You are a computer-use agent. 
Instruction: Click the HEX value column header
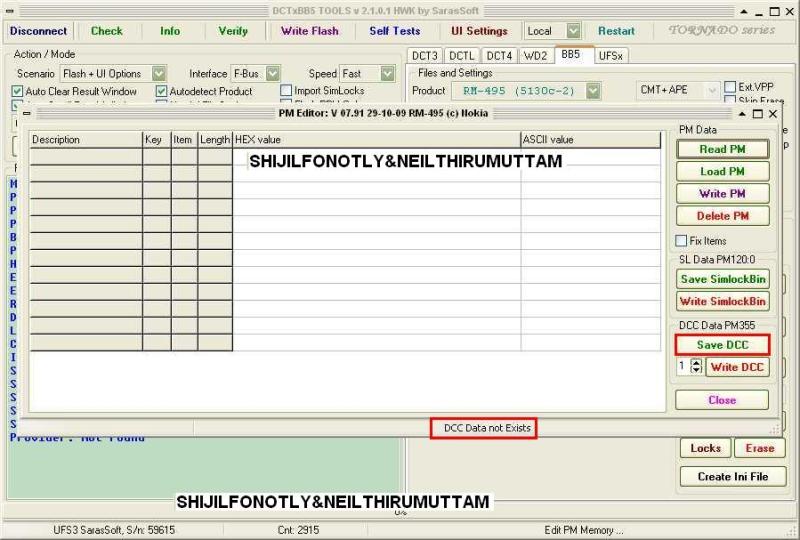click(x=377, y=140)
